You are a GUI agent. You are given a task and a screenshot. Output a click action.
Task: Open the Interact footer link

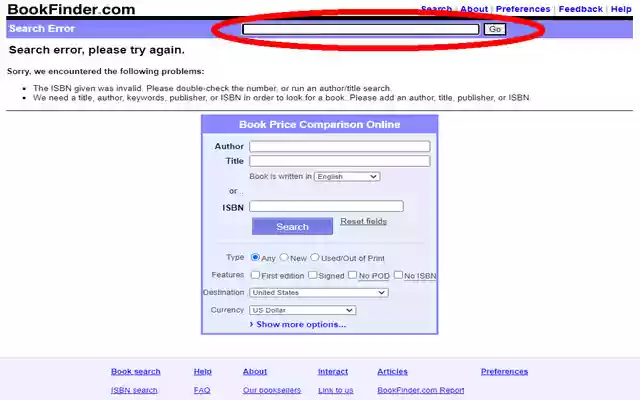tap(333, 371)
